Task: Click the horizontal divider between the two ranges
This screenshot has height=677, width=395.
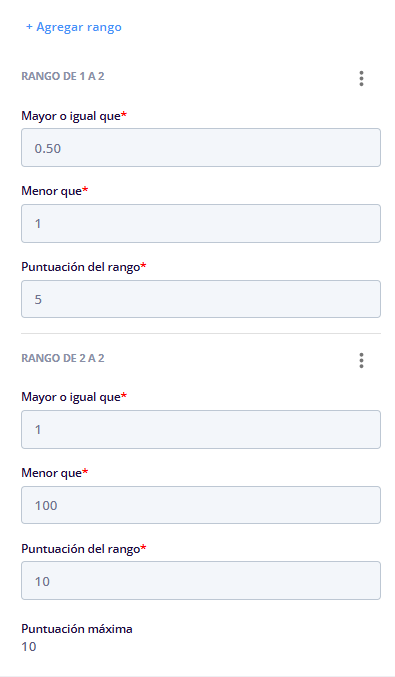Action: pos(201,333)
